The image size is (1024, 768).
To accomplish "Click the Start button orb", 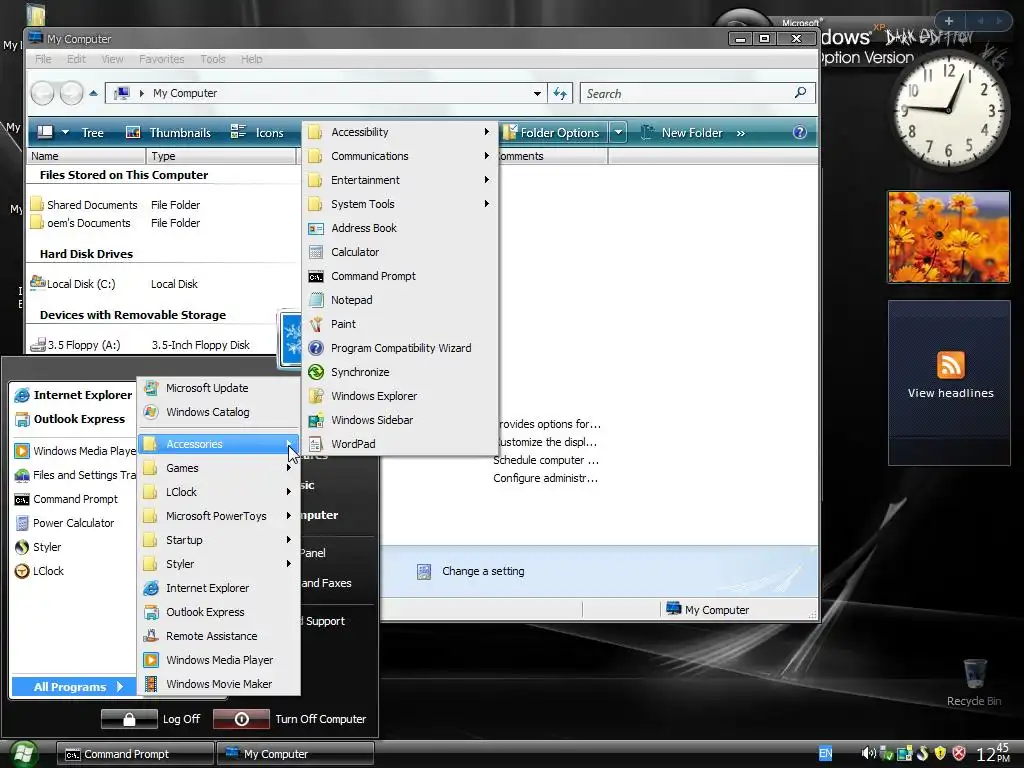I will [22, 754].
